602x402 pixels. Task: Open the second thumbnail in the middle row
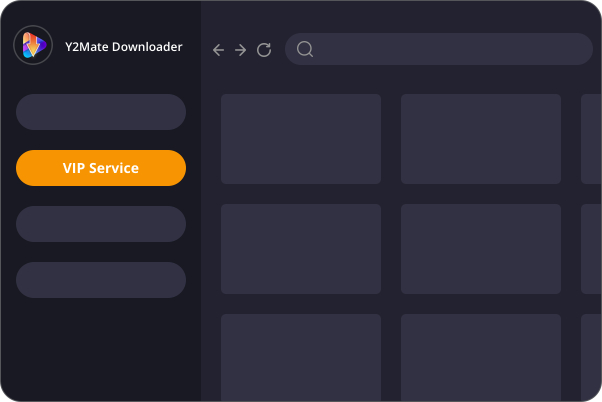[481, 249]
